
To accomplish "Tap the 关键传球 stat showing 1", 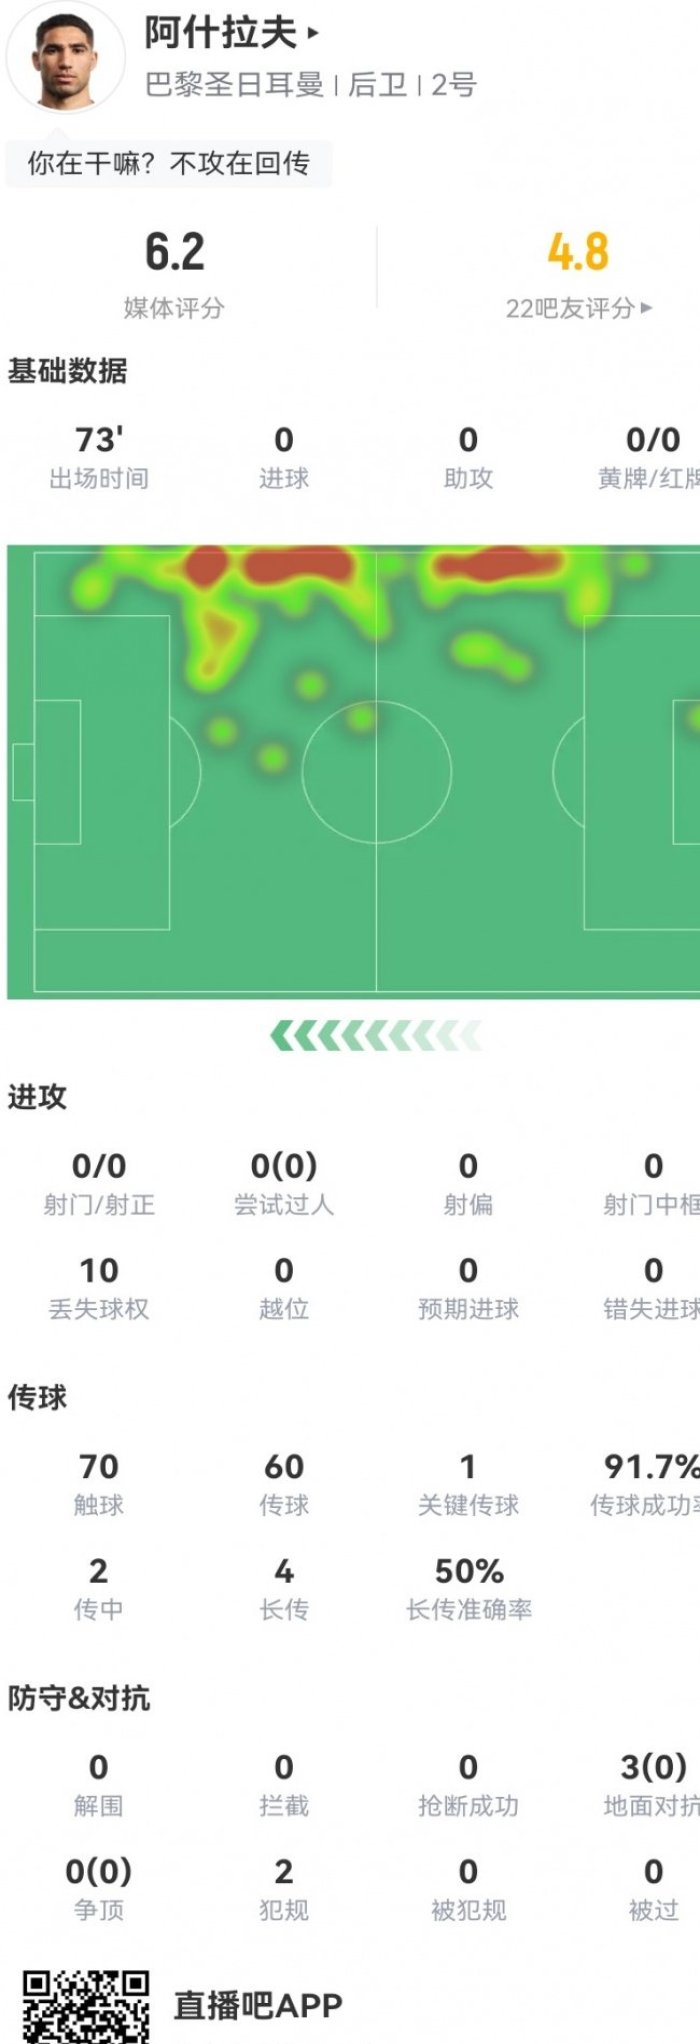I will click(x=468, y=1485).
